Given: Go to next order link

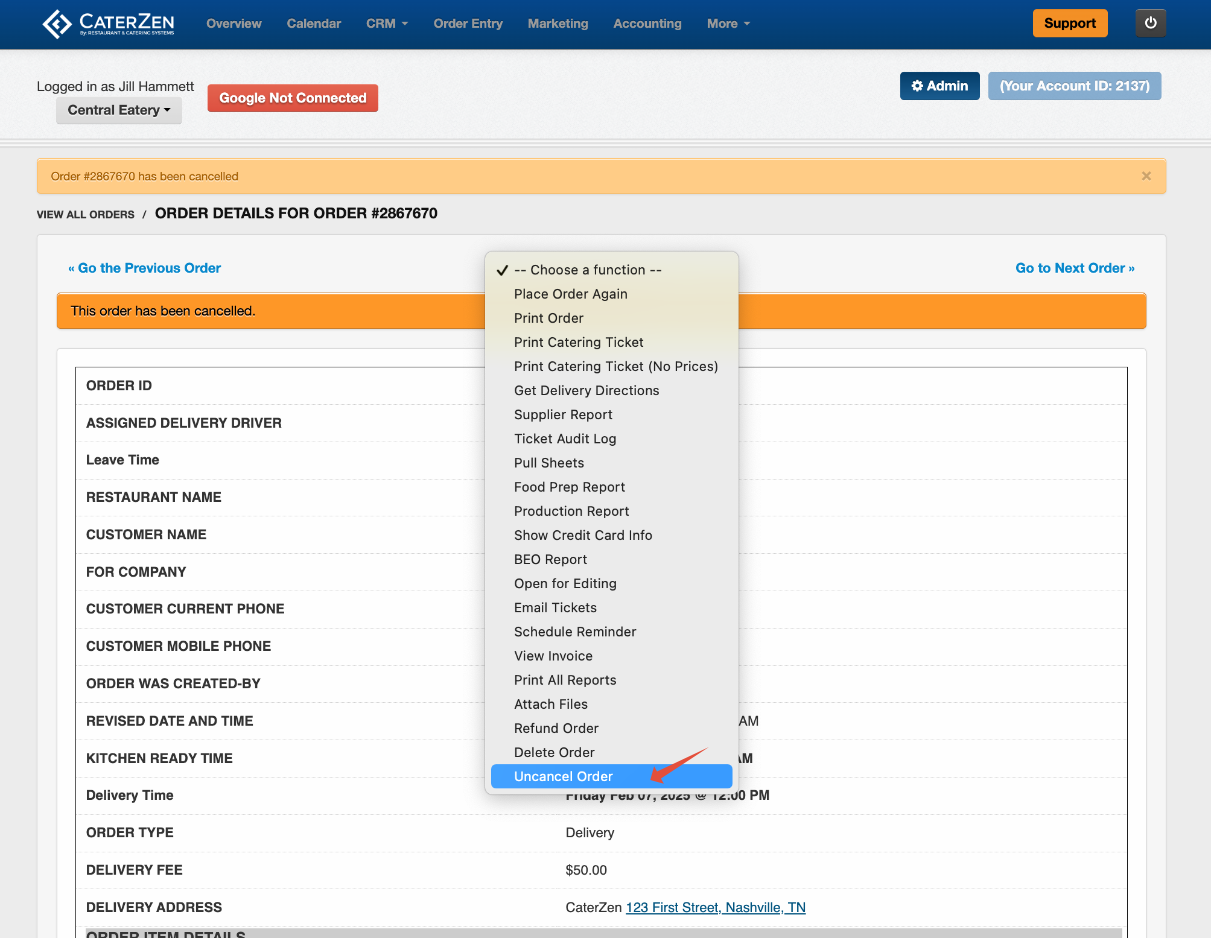Looking at the screenshot, I should click(x=1075, y=268).
